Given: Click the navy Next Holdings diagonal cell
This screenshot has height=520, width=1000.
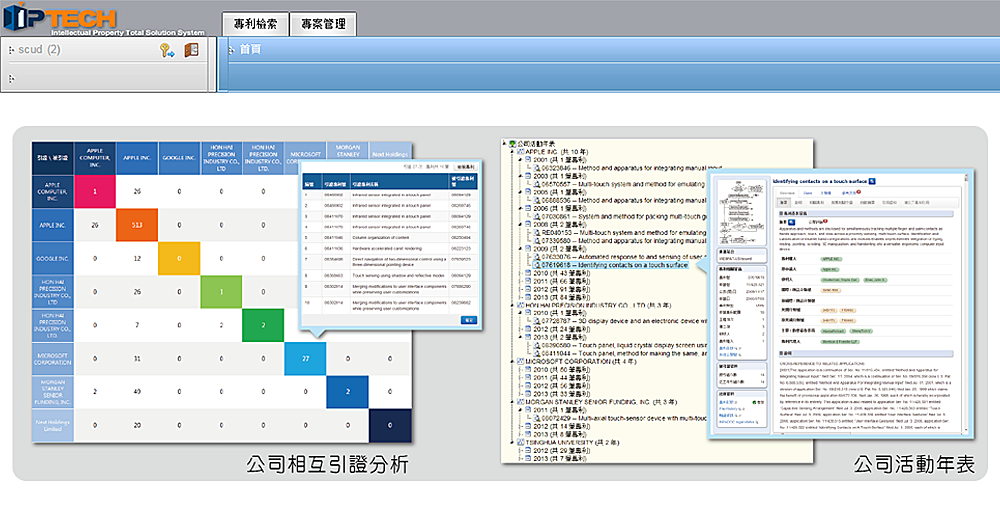Looking at the screenshot, I should [390, 426].
